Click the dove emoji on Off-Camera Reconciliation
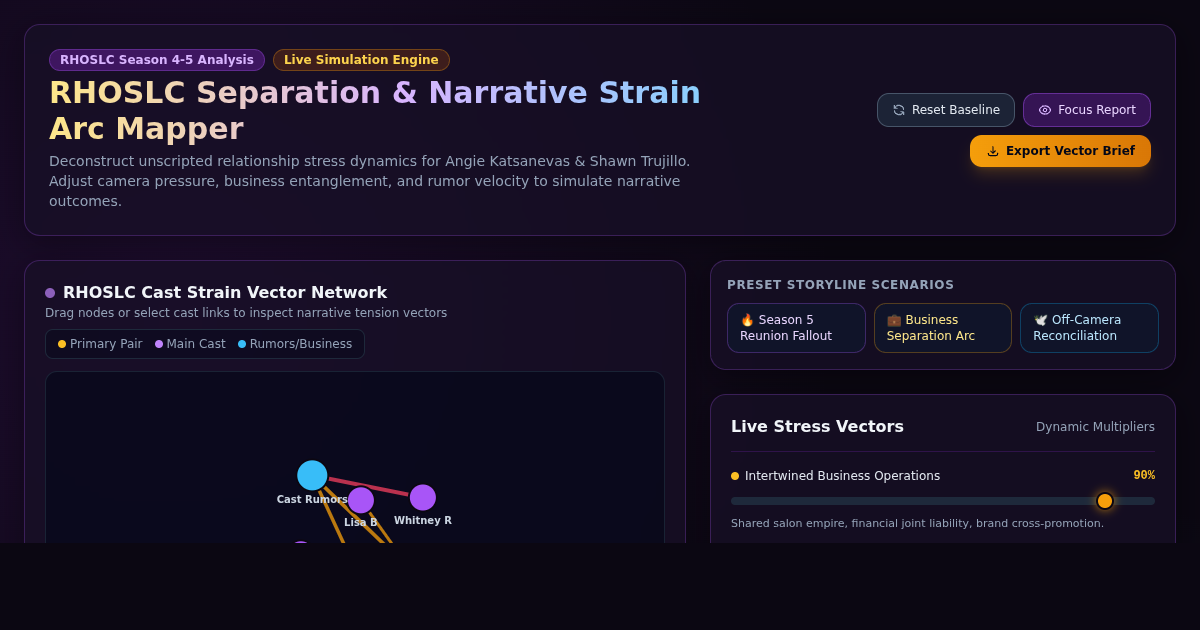Image resolution: width=1200 pixels, height=630 pixels. pyautogui.click(x=1040, y=320)
